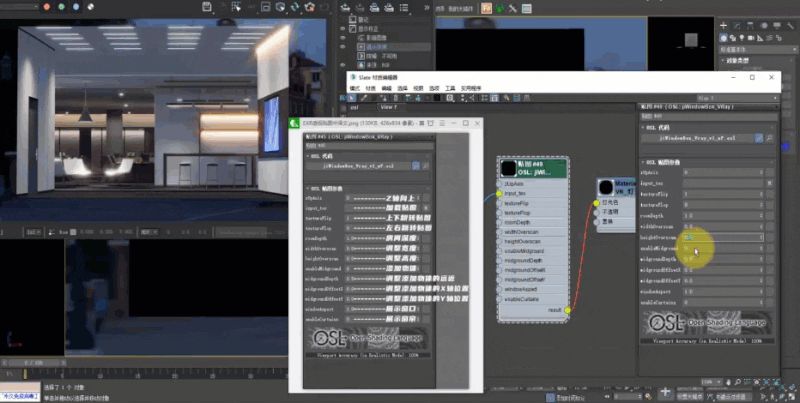The width and height of the screenshot is (800, 403).
Task: Click the search icon beside the OSL file name
Action: (x=769, y=138)
